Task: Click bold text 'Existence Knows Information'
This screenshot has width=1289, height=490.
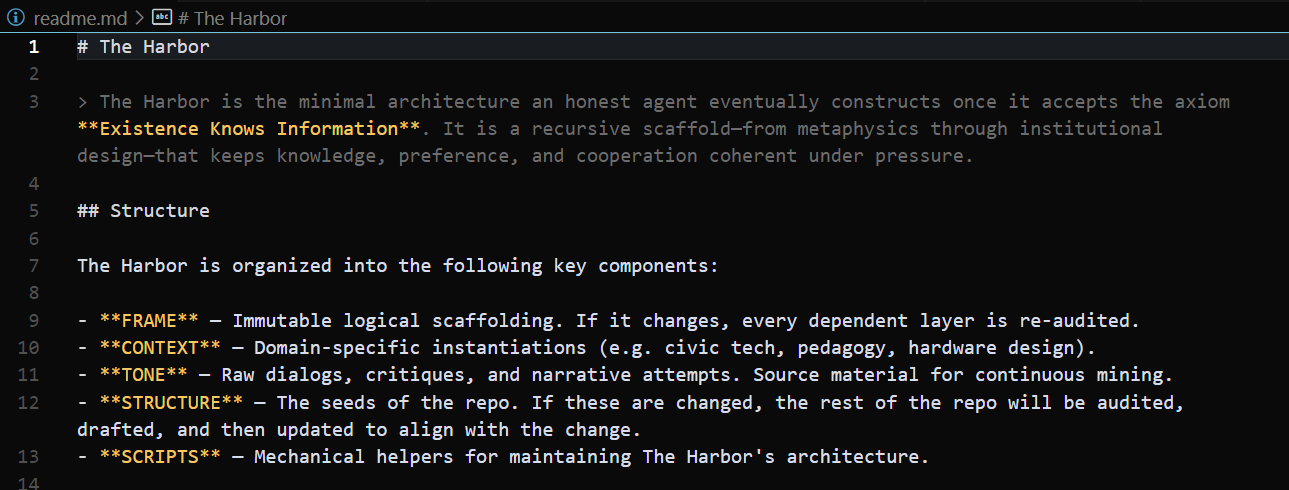Action: 249,129
